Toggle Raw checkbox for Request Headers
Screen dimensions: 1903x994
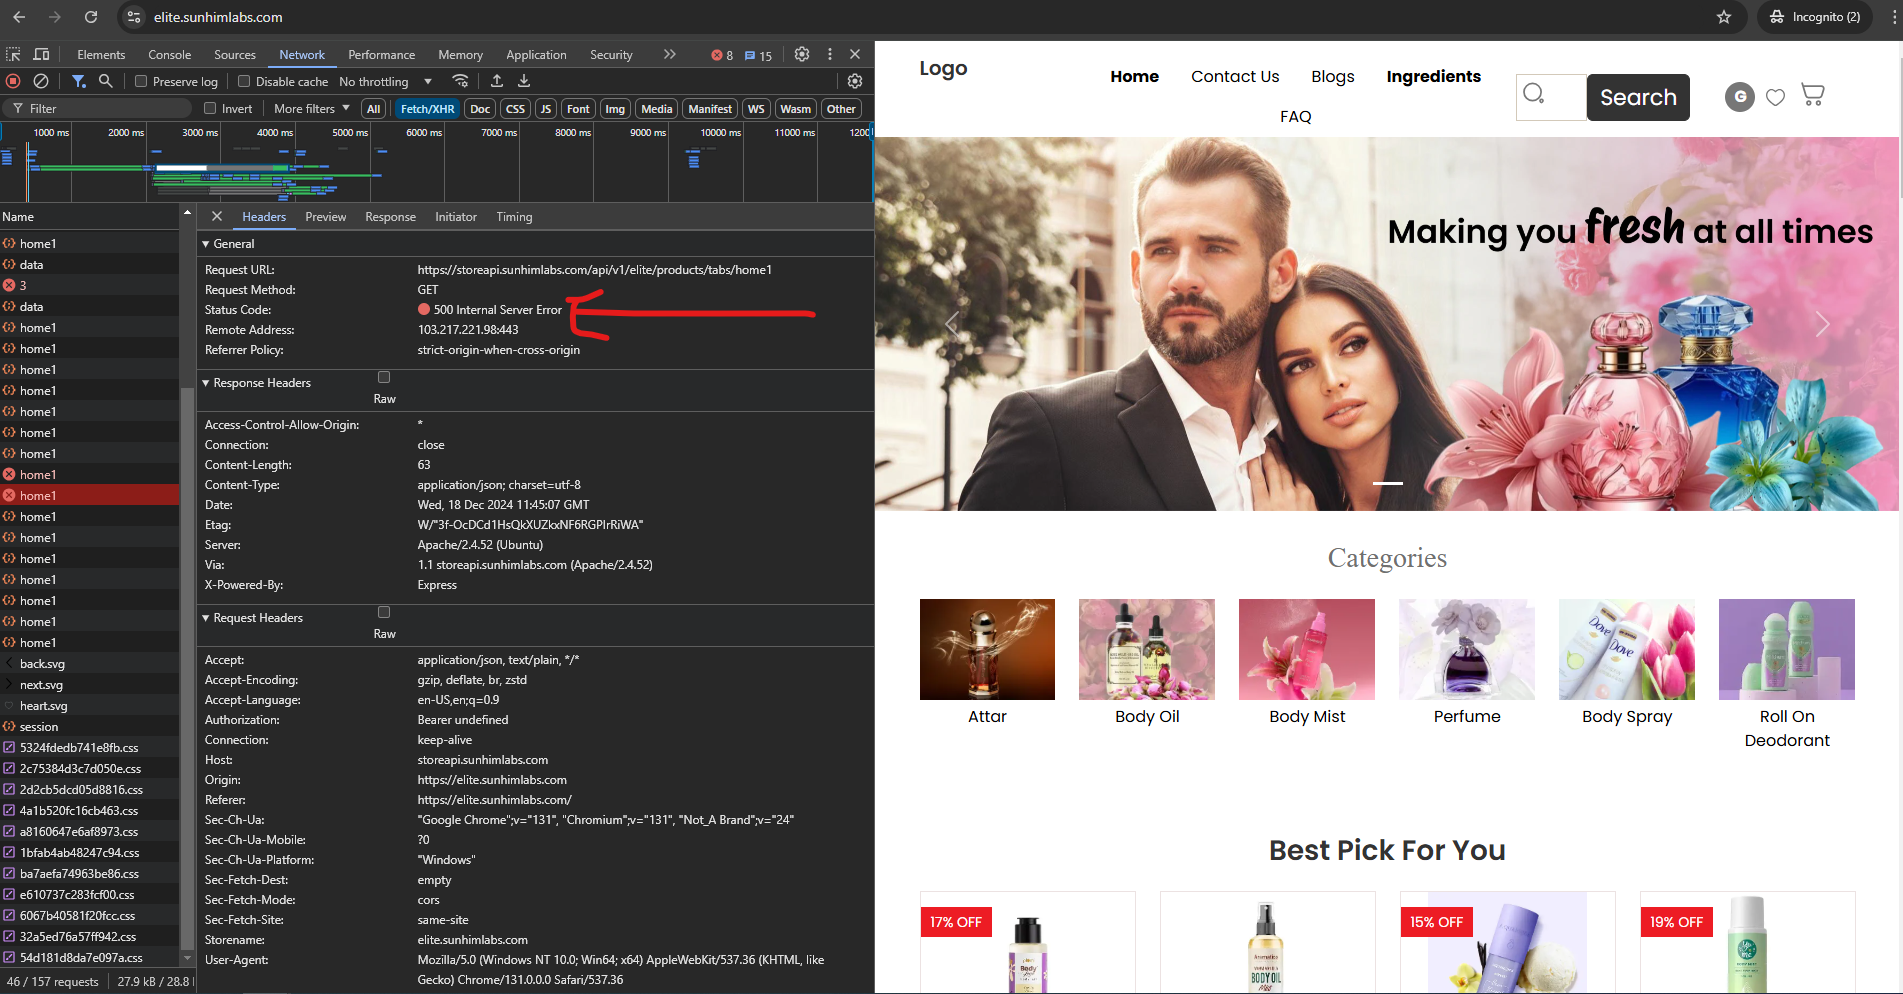[384, 612]
